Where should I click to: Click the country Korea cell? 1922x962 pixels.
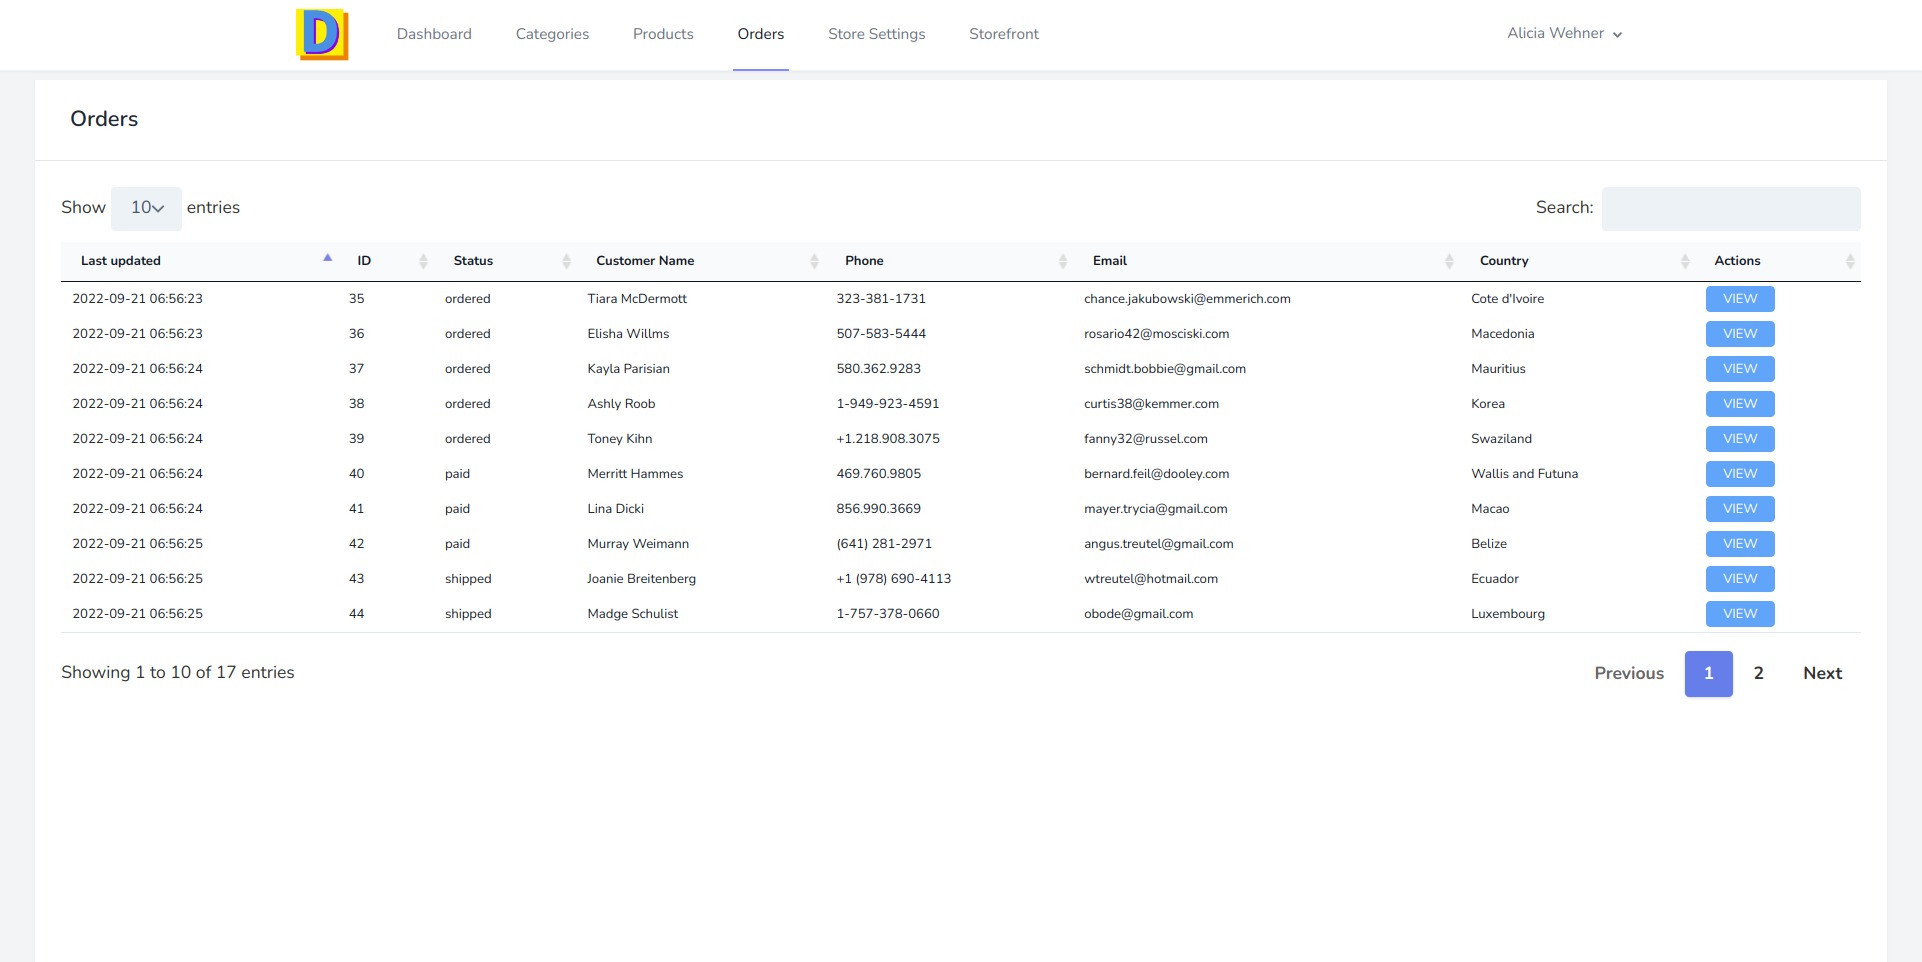coord(1487,404)
